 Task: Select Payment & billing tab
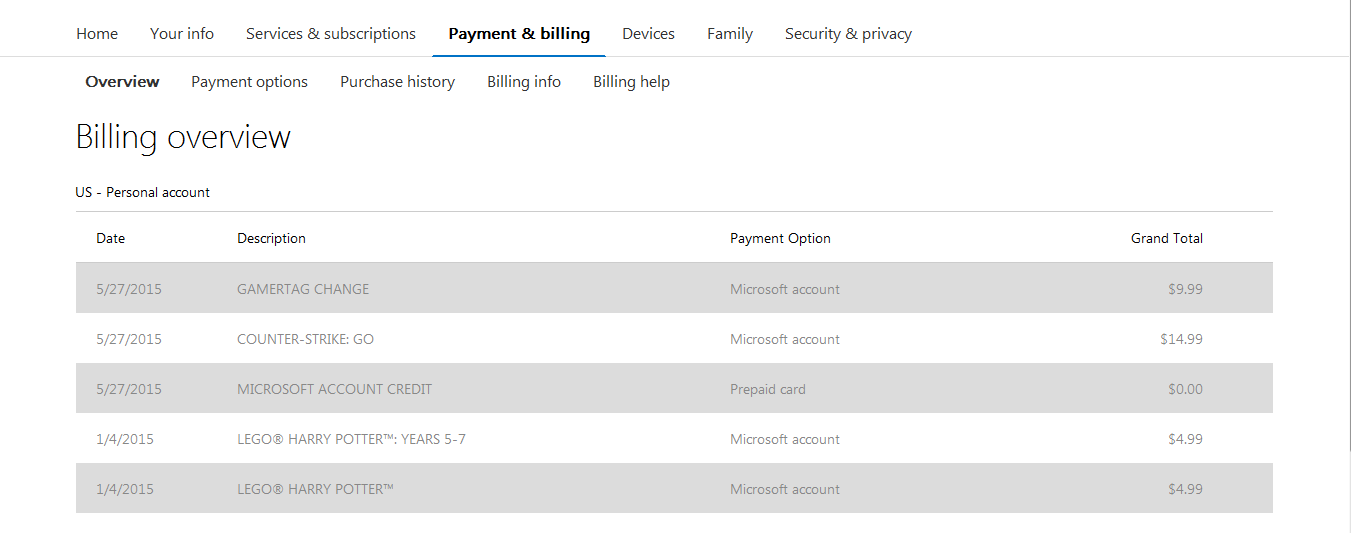(519, 34)
